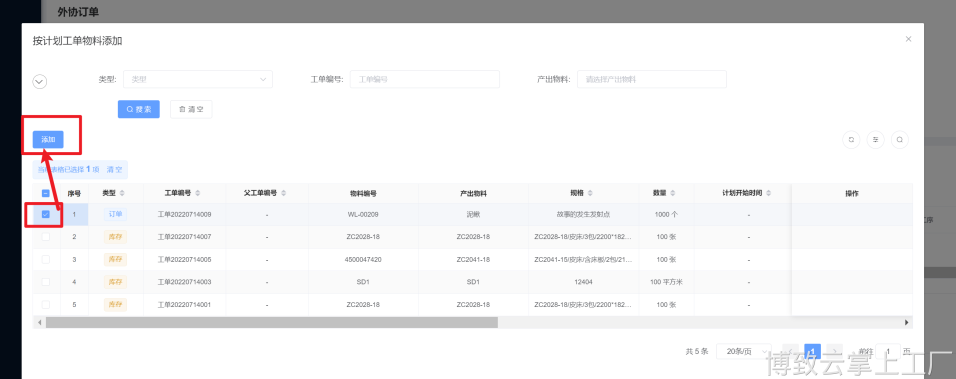The image size is (956, 379).
Task: Click the horizontal scrollbar thumb
Action: [x=271, y=322]
